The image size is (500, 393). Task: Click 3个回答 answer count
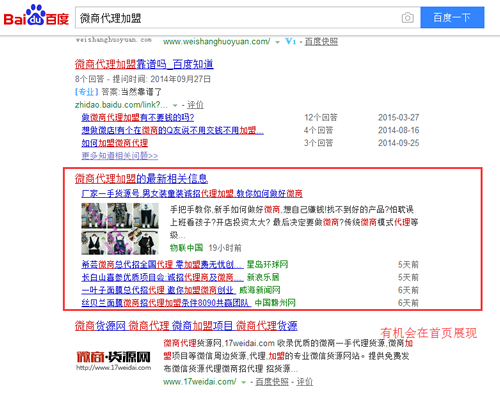318,143
